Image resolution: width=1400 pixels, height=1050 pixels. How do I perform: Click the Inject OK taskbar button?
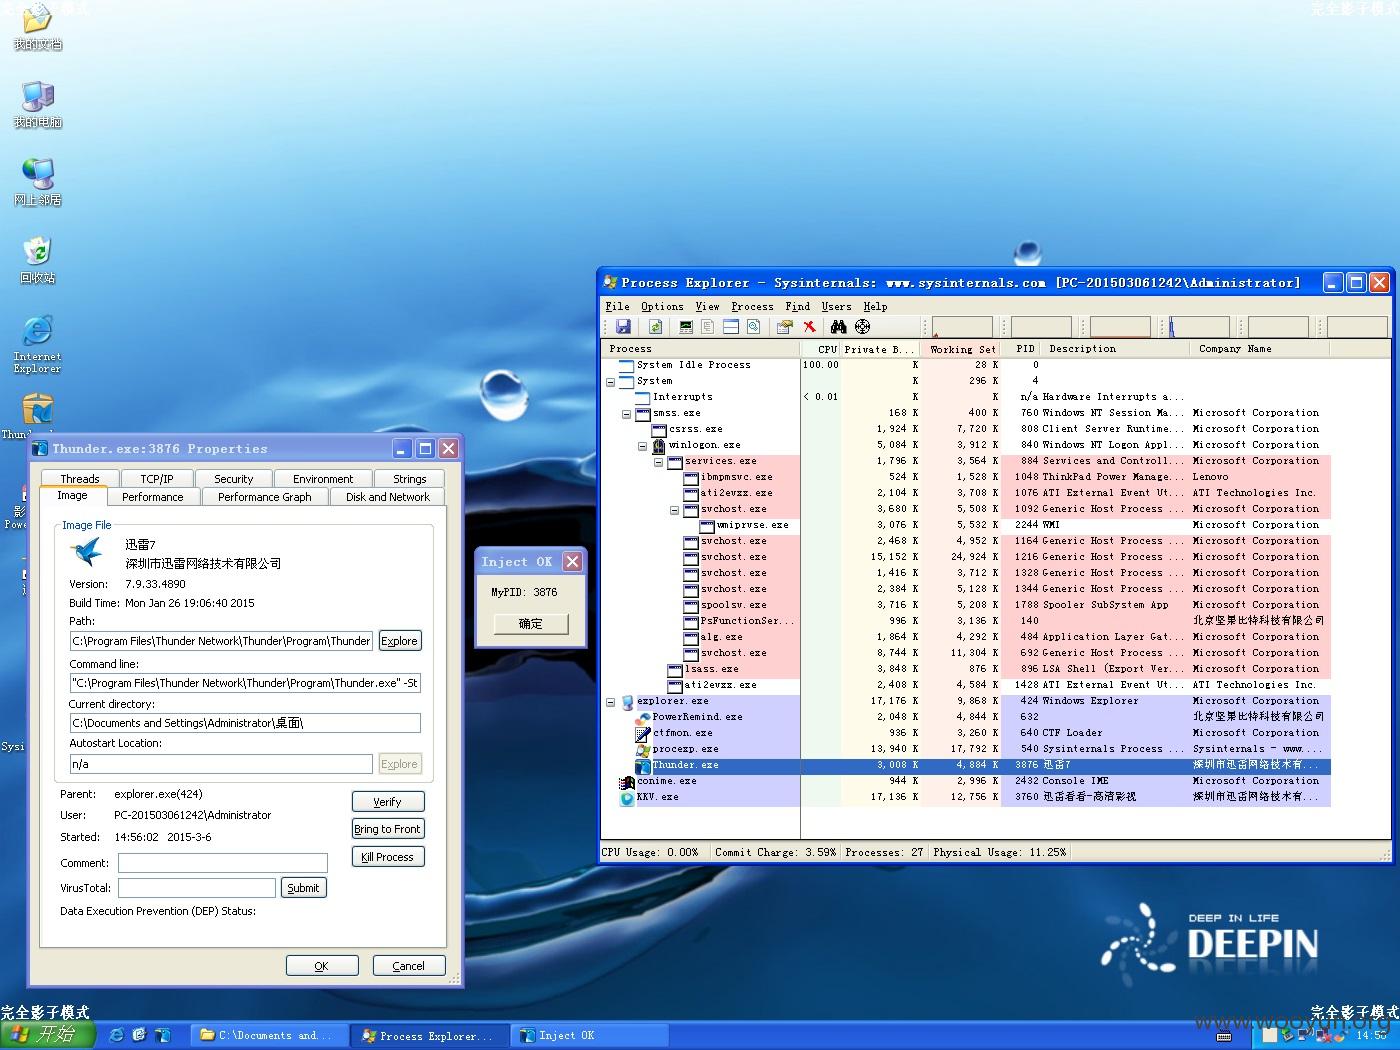(591, 1036)
